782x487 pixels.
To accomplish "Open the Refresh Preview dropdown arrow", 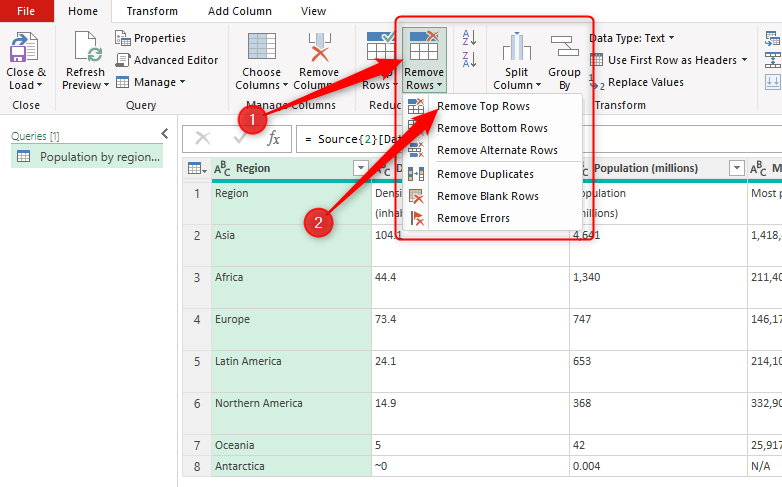I will point(106,85).
